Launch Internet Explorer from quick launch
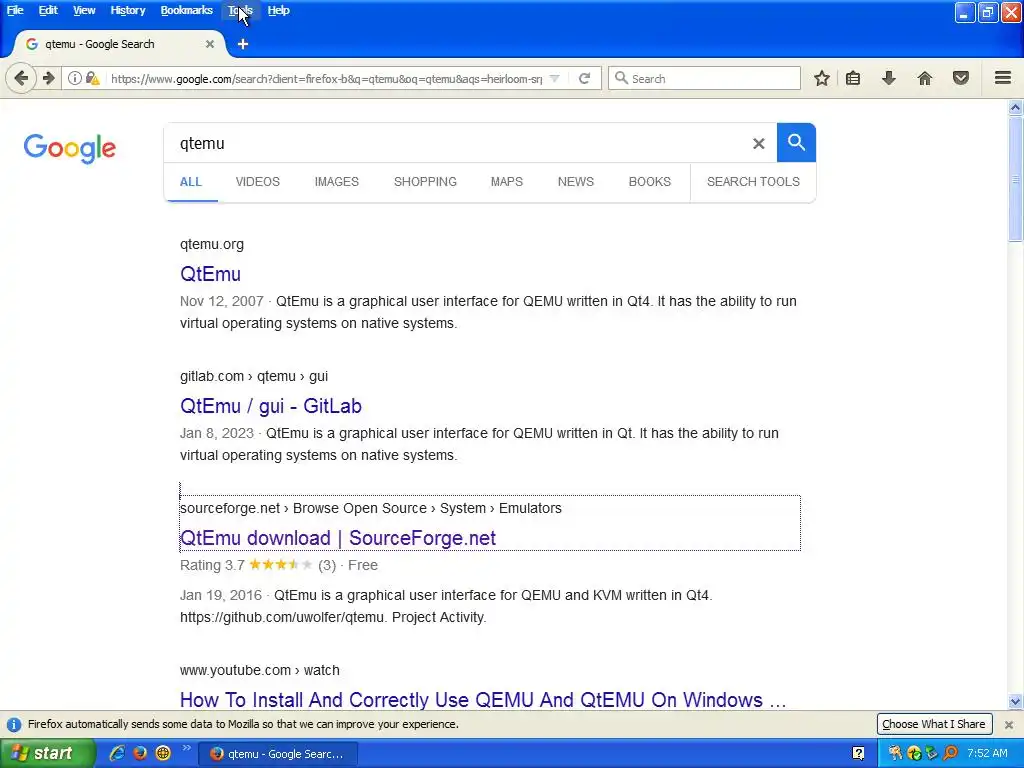The width and height of the screenshot is (1024, 768). (x=117, y=753)
